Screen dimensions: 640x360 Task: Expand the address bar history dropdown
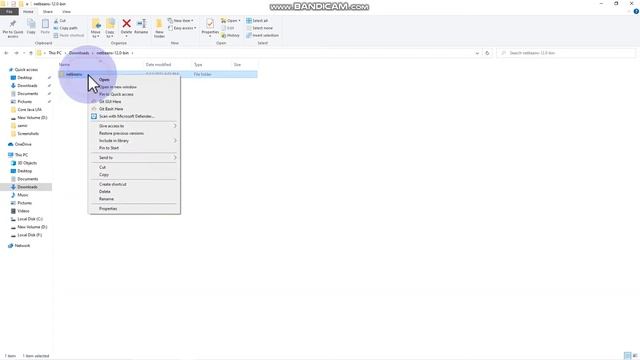pyautogui.click(x=477, y=53)
